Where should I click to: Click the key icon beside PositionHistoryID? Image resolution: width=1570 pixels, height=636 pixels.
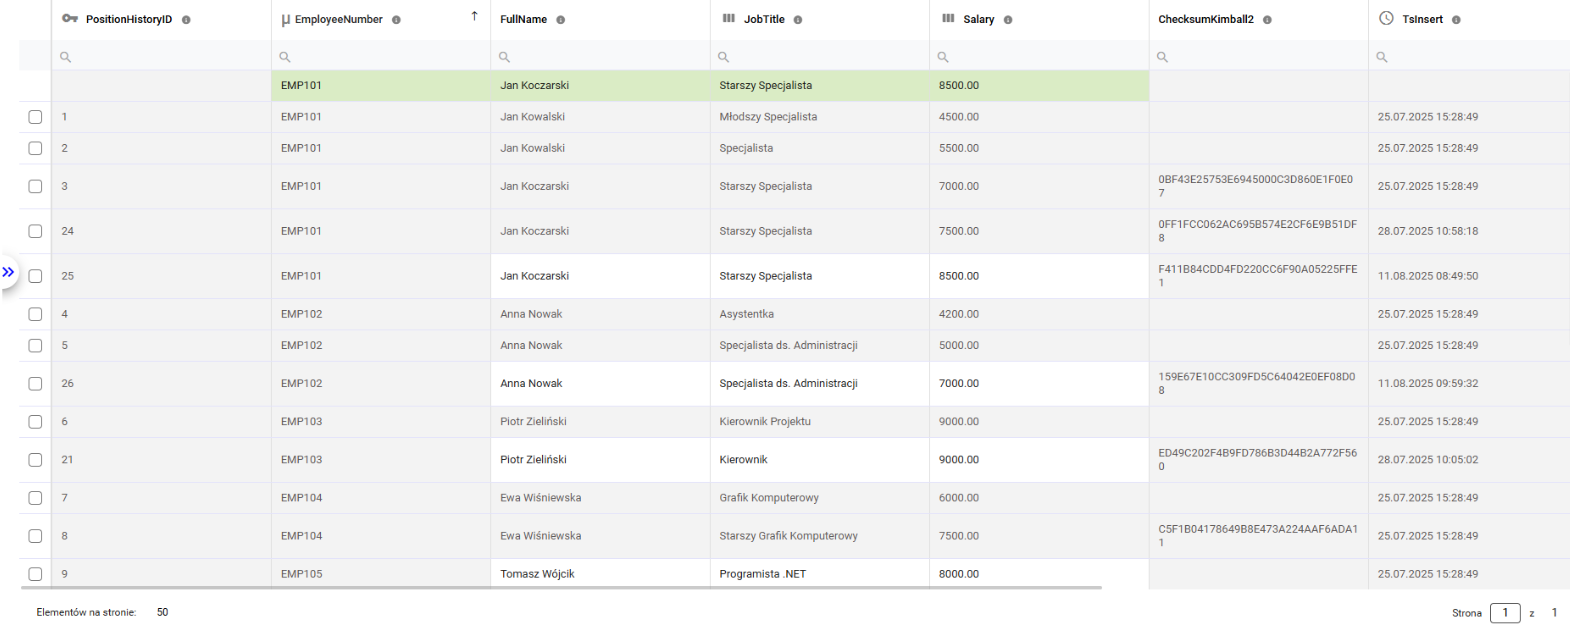[69, 19]
